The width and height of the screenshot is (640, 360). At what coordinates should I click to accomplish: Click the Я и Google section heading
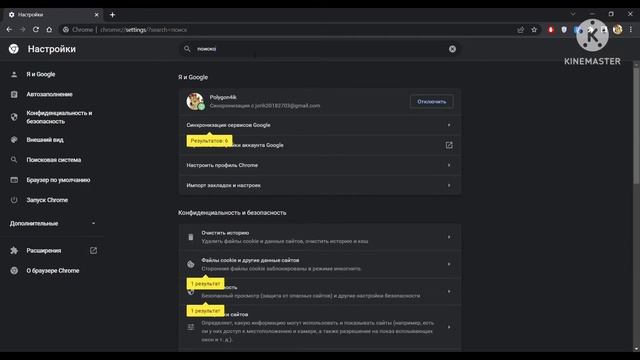click(x=193, y=77)
